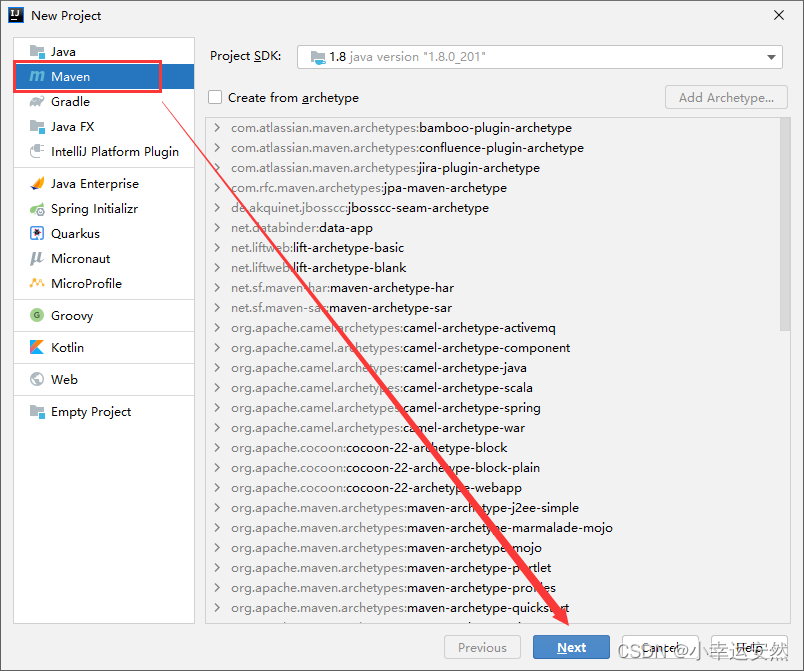This screenshot has height=671, width=804.
Task: Select jira-plugin-archetype row
Action: point(492,168)
